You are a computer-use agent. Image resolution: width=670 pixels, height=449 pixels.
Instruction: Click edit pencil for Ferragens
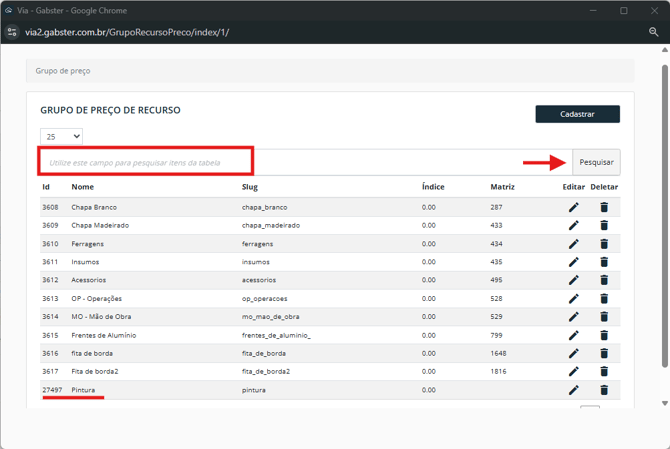[574, 244]
